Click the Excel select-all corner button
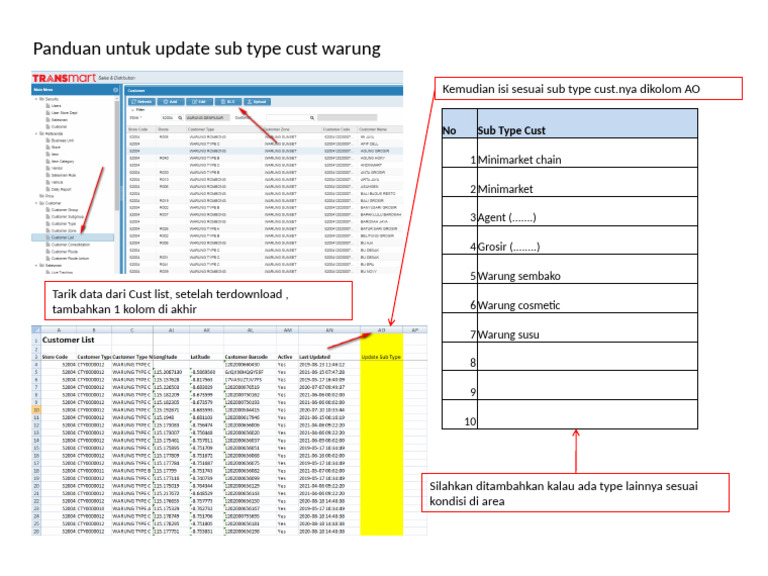768x576 pixels. [36, 330]
